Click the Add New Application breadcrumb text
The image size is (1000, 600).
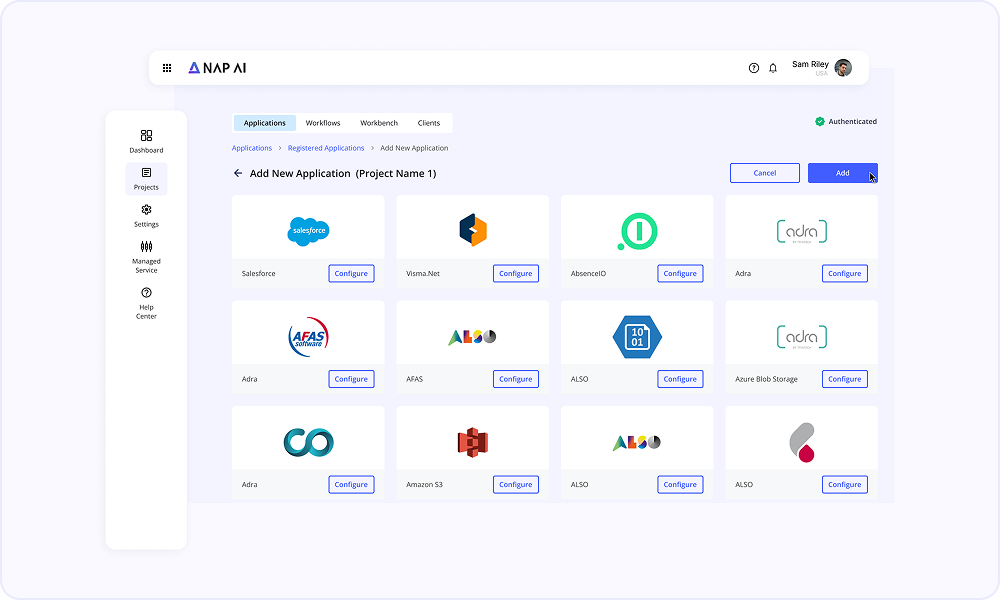click(x=414, y=148)
